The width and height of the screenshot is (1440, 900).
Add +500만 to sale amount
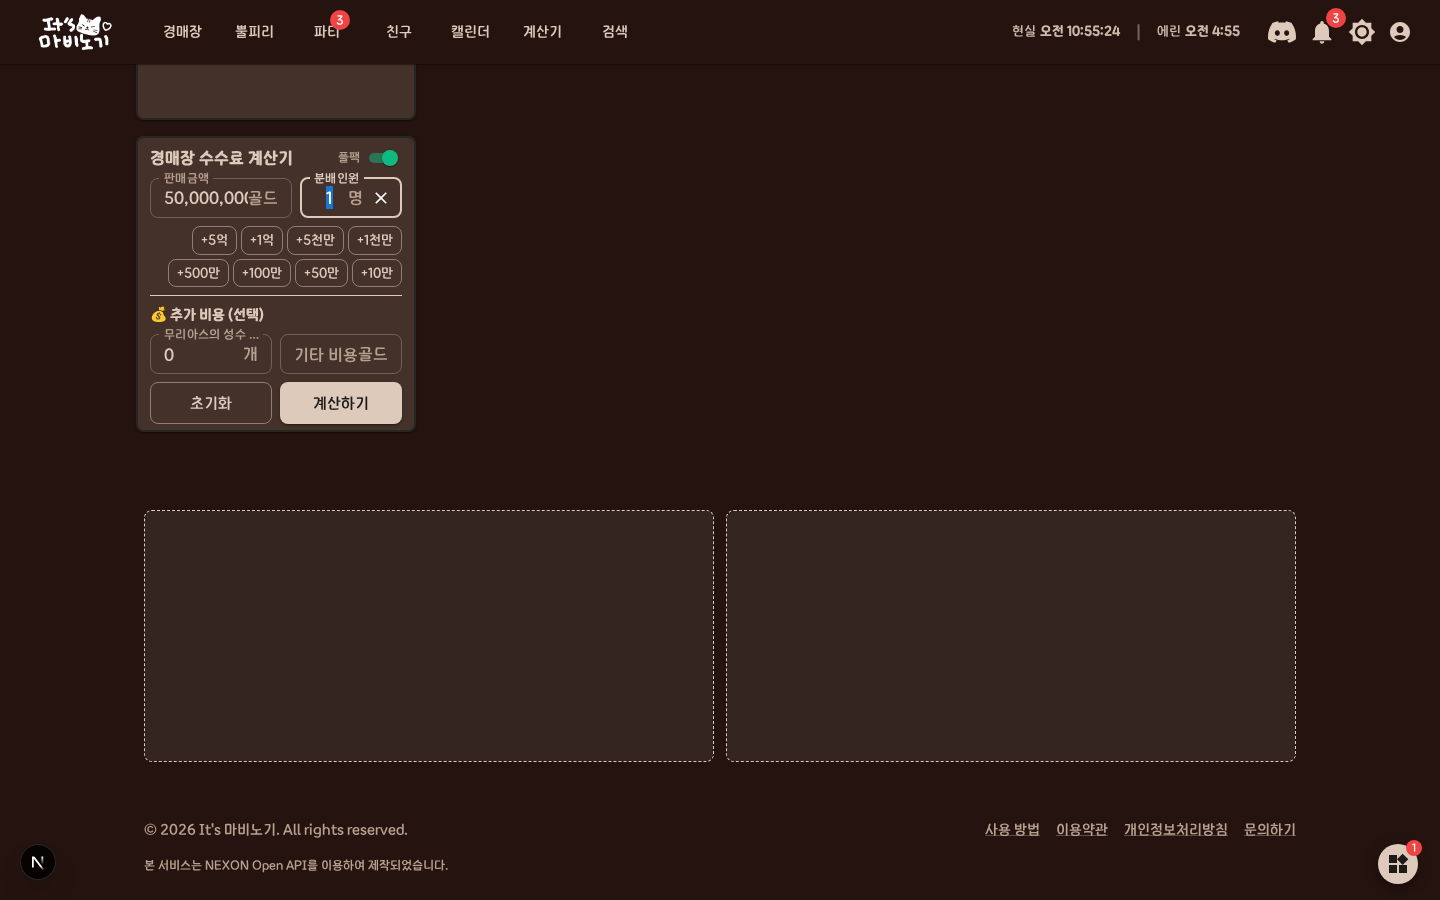(198, 273)
